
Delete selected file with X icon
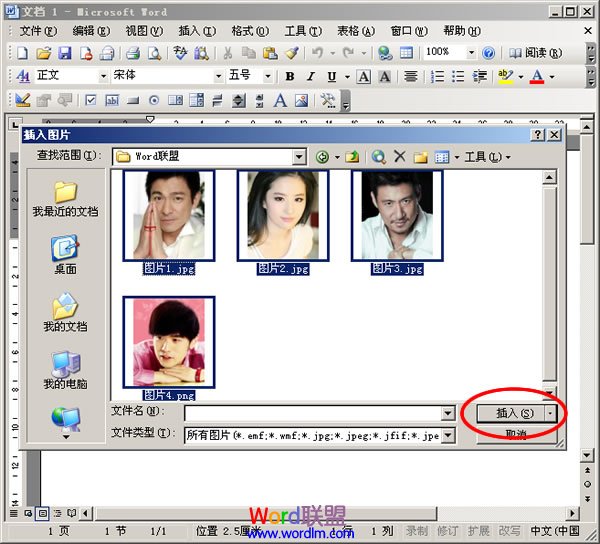click(x=399, y=156)
